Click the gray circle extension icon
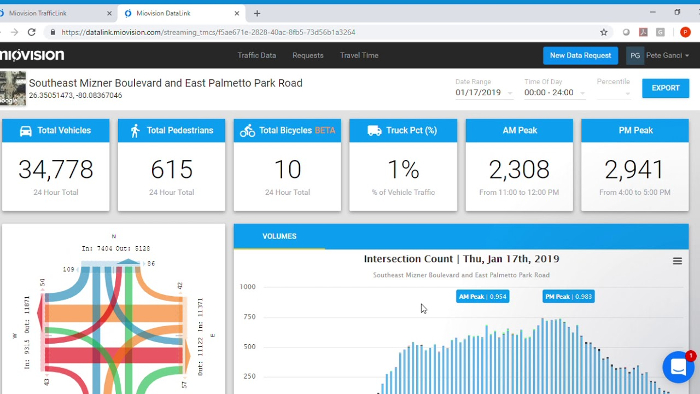 626,32
